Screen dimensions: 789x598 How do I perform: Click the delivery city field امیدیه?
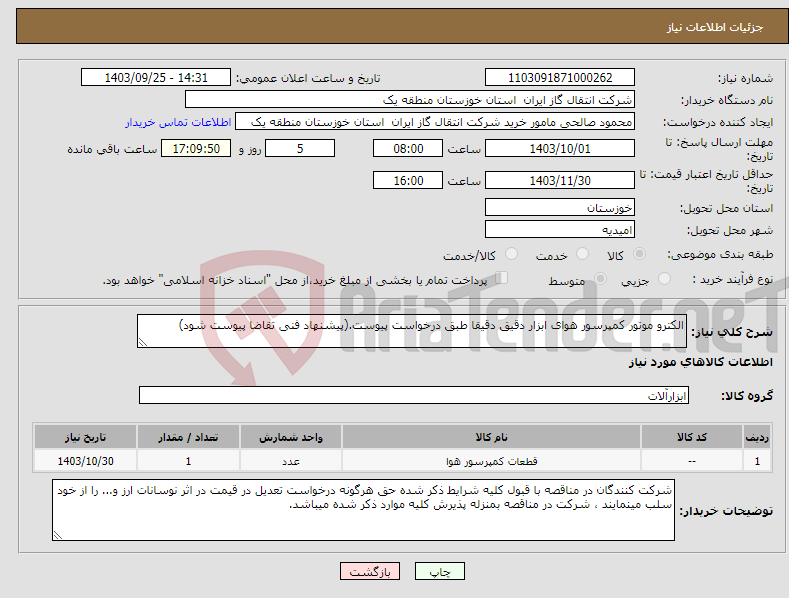tap(560, 230)
